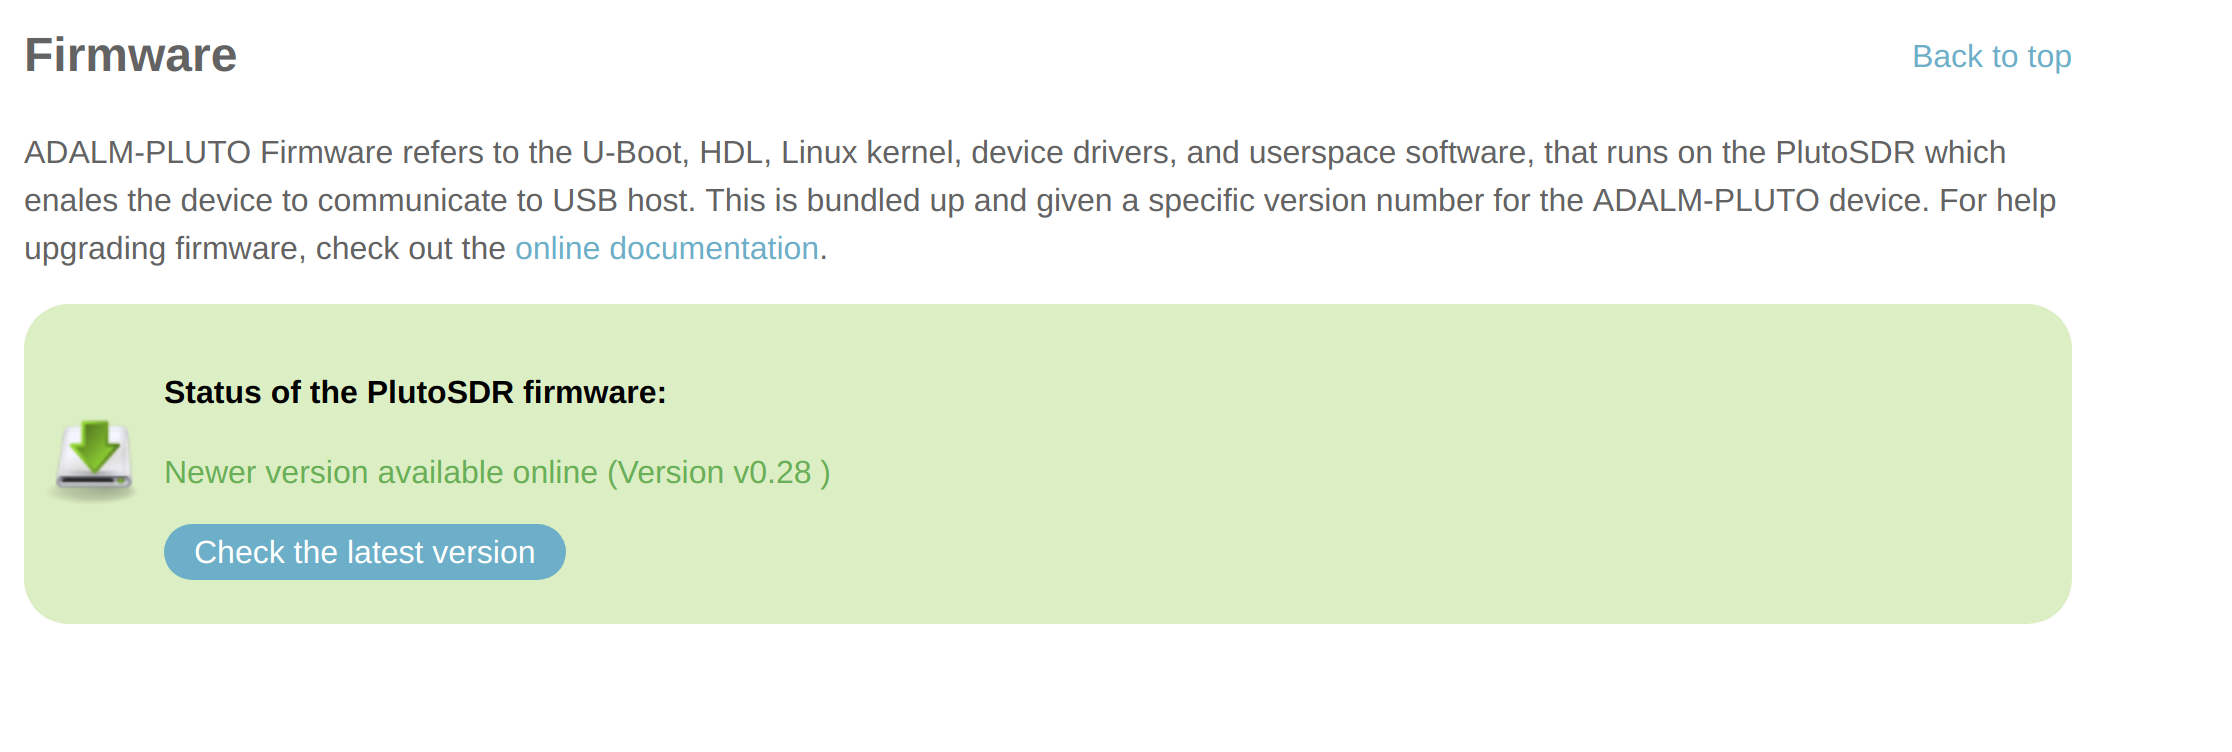This screenshot has width=2232, height=752.
Task: Click the Firmware section heading
Action: (x=131, y=55)
